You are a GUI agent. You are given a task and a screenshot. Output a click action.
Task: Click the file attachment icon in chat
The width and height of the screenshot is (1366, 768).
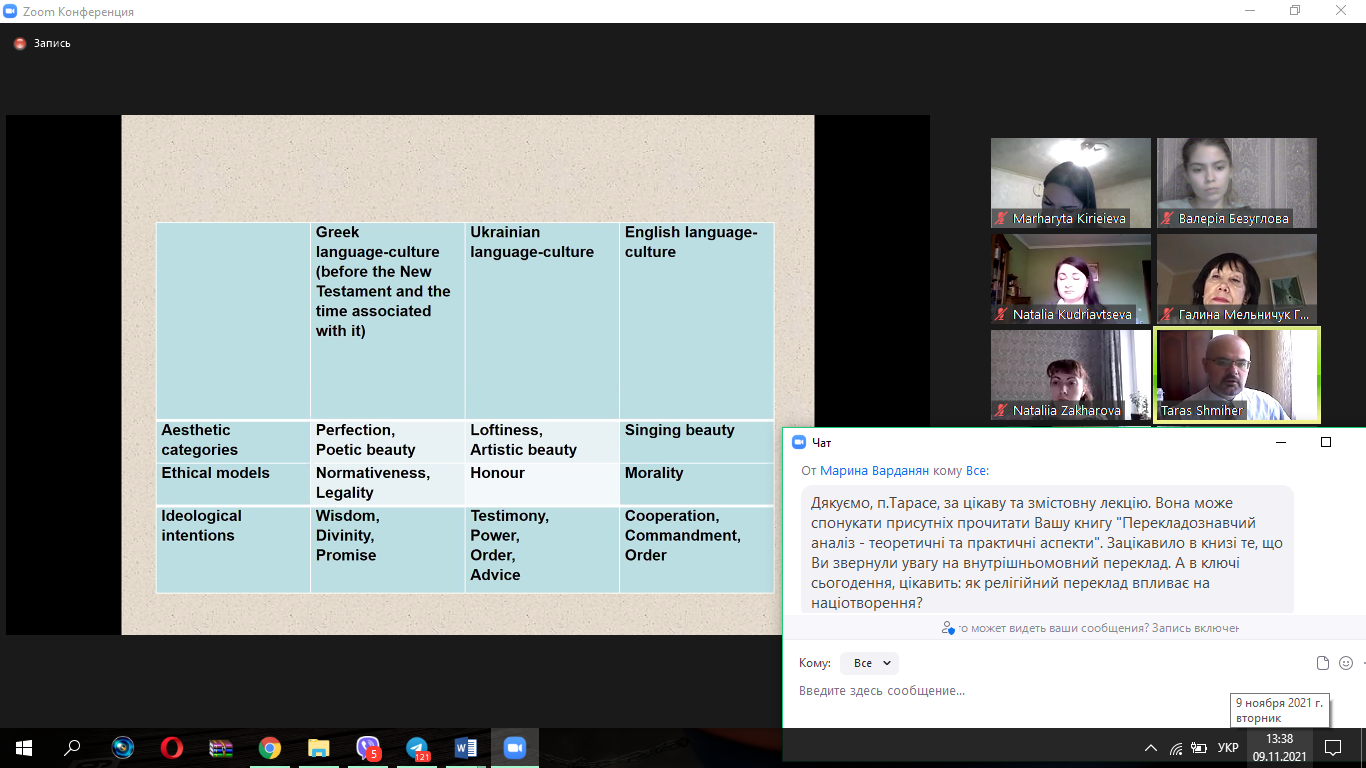pyautogui.click(x=1323, y=663)
